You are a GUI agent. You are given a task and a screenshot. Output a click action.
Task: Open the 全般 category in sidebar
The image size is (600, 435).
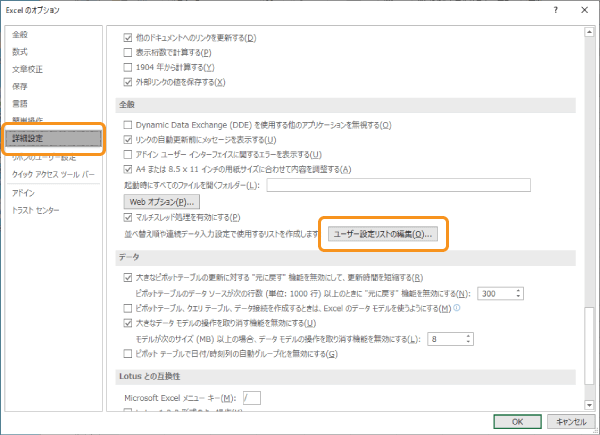coord(20,34)
